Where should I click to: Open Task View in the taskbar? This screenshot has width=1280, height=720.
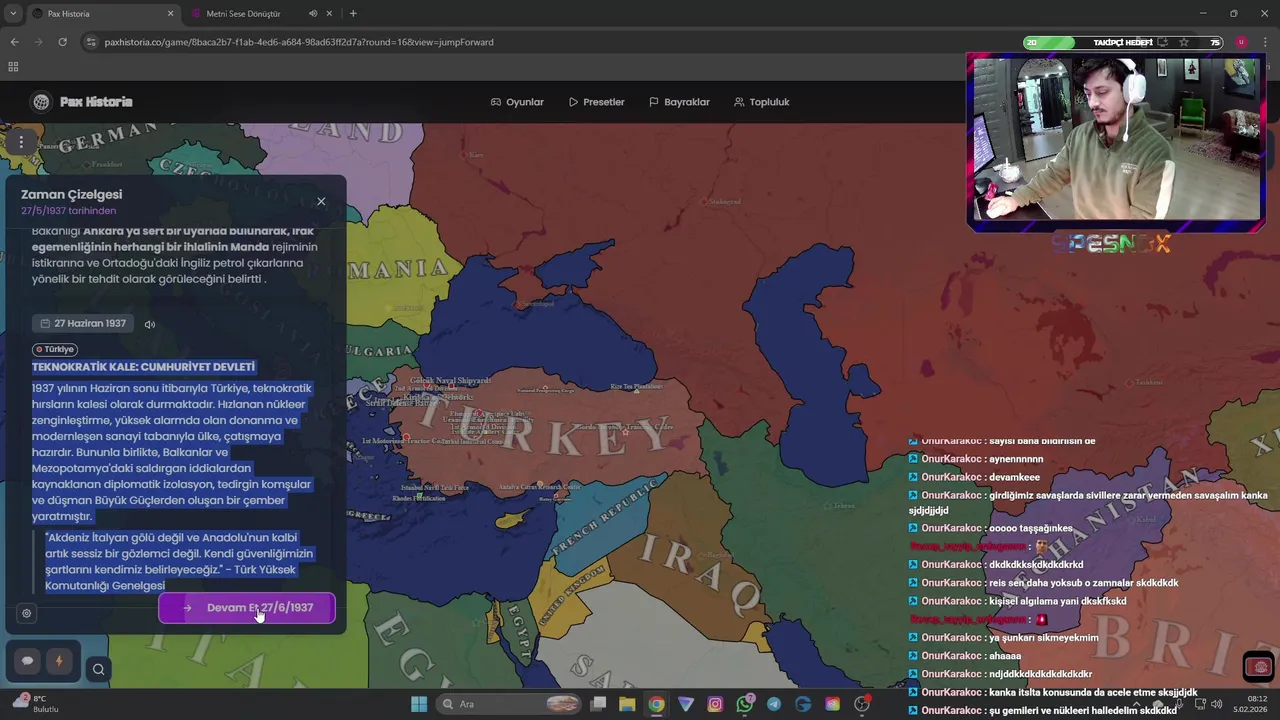point(598,704)
